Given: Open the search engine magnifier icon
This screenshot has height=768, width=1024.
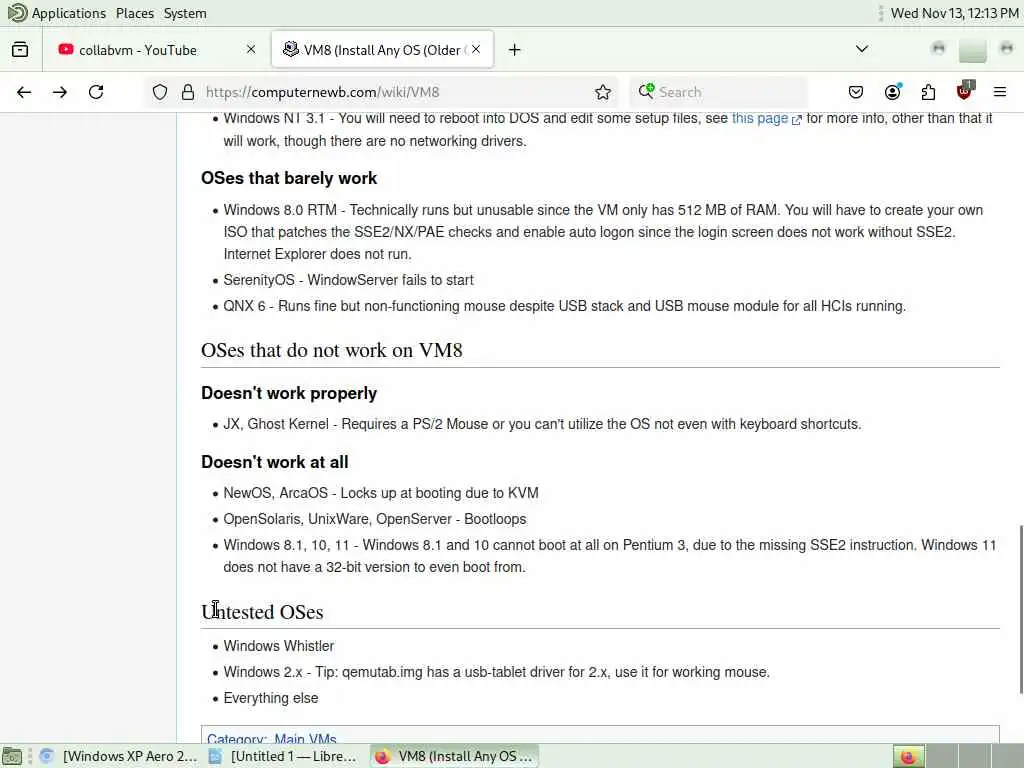Looking at the screenshot, I should [x=646, y=91].
